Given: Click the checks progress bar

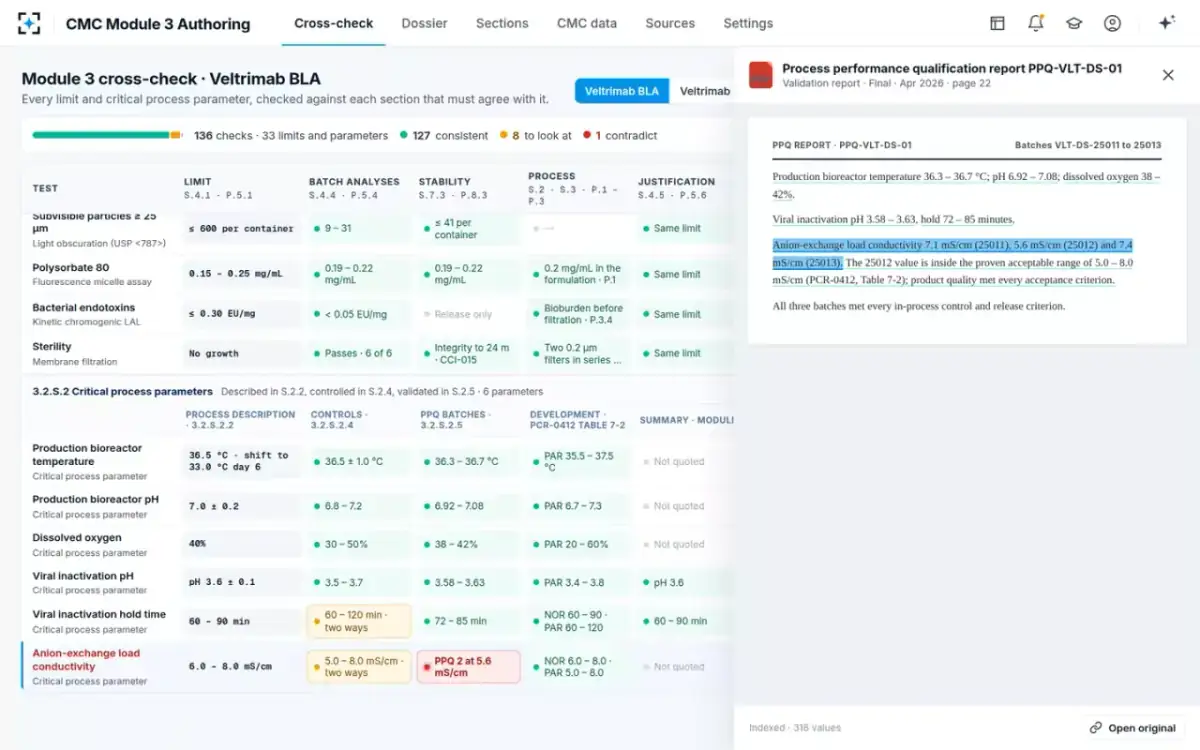Looking at the screenshot, I should pyautogui.click(x=107, y=135).
